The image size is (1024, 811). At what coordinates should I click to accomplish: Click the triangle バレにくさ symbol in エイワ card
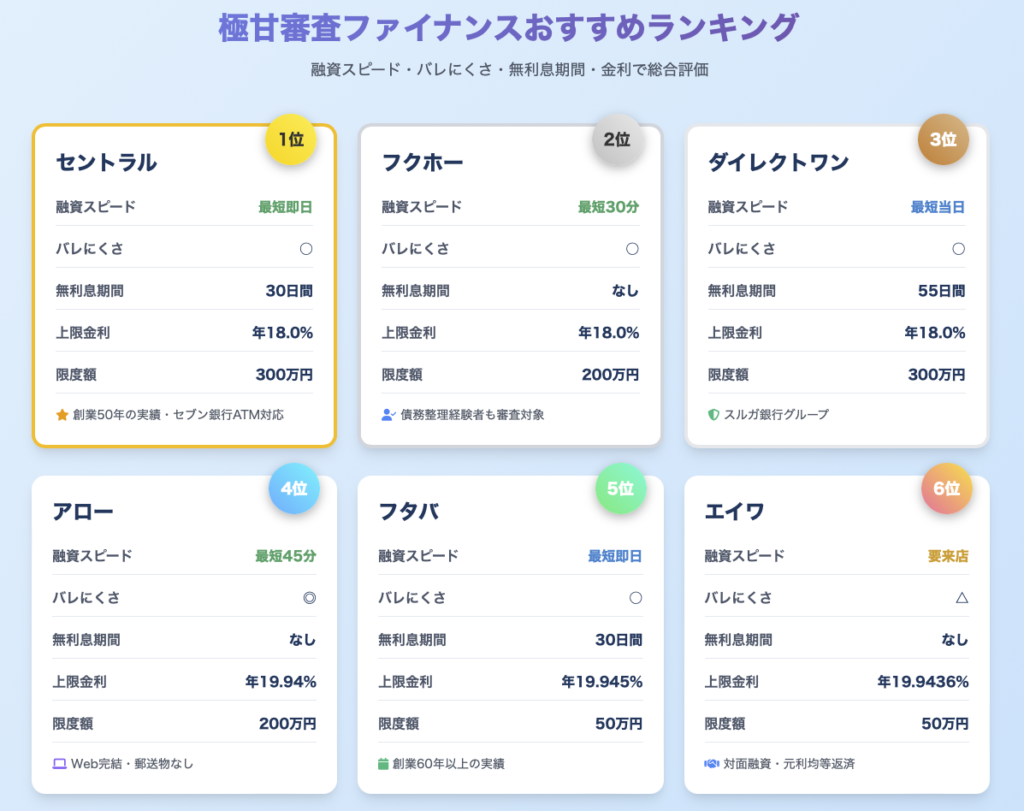(961, 598)
